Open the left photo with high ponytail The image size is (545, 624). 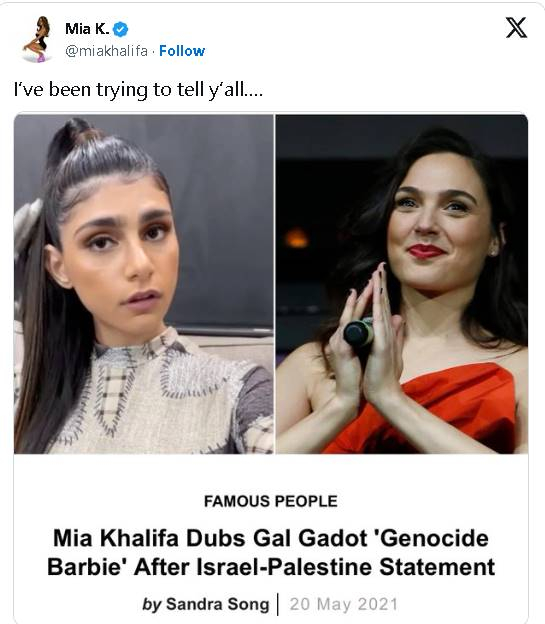click(144, 284)
